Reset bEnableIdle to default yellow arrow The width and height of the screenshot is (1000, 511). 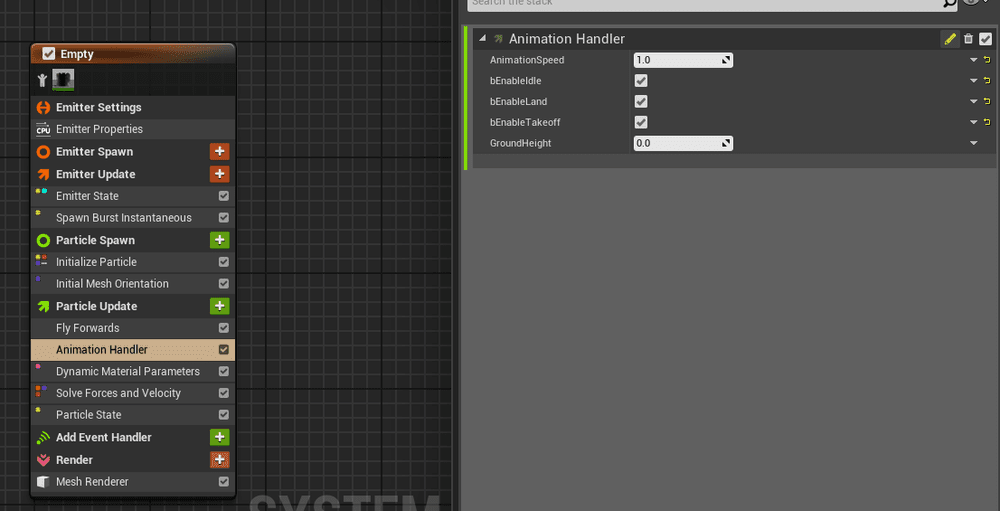[x=987, y=81]
